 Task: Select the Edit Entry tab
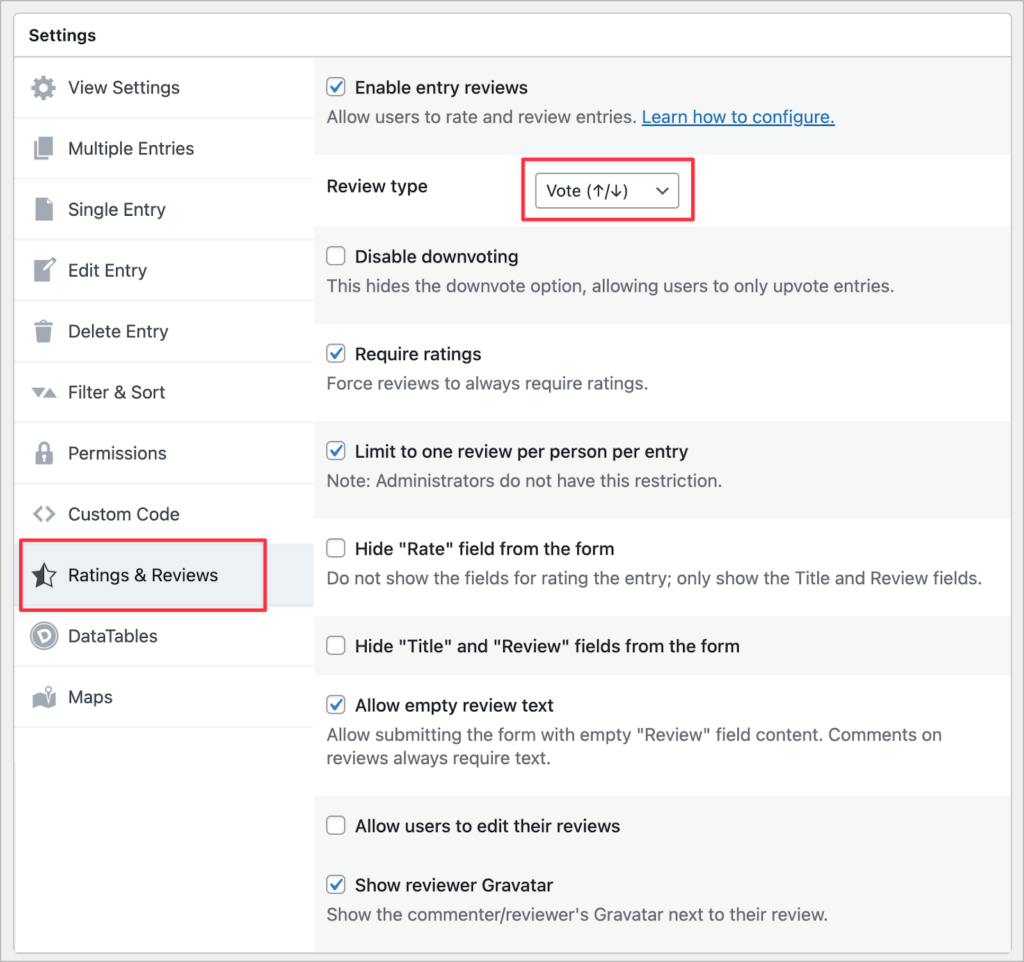pos(164,270)
